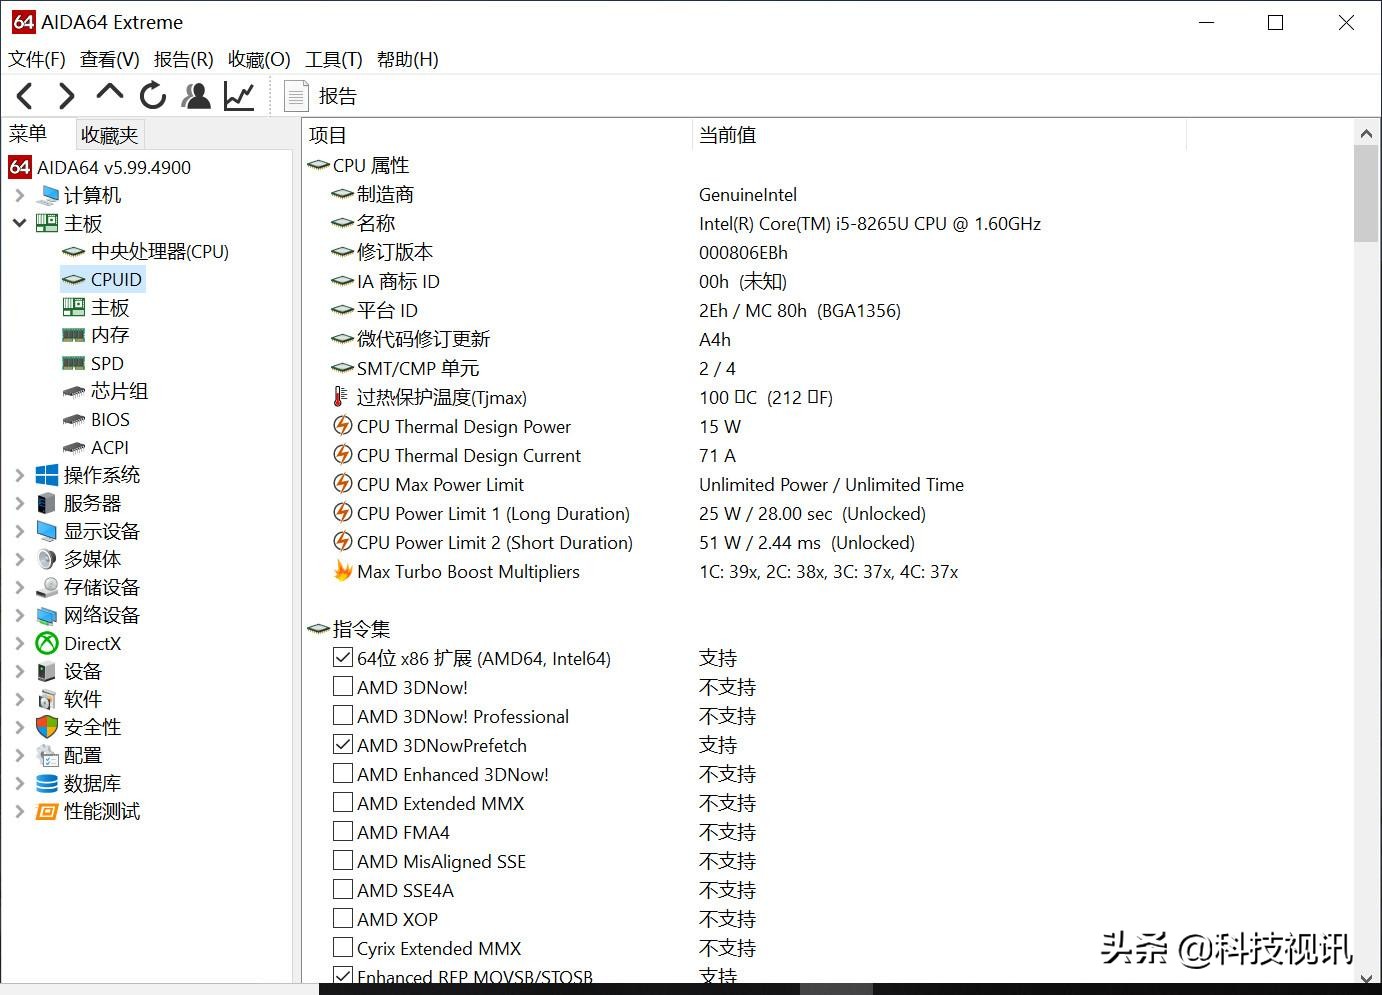This screenshot has width=1382, height=995.
Task: Toggle the AMD MisAligned SSE checkbox
Action: [x=343, y=860]
